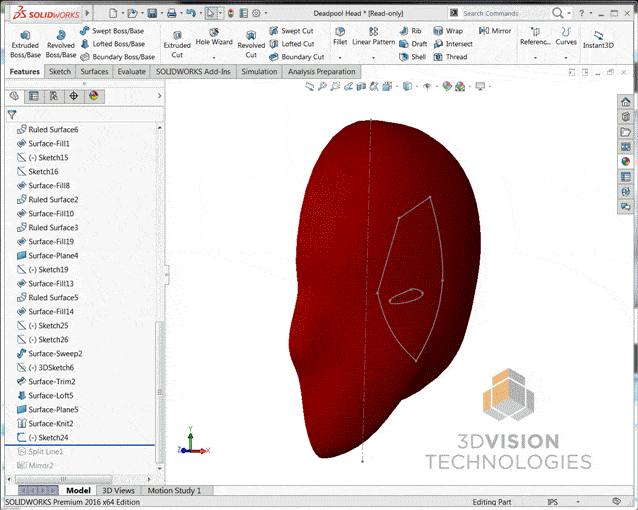Click the feature tree vertical scrollbar
This screenshot has height=510, width=638.
160,393
